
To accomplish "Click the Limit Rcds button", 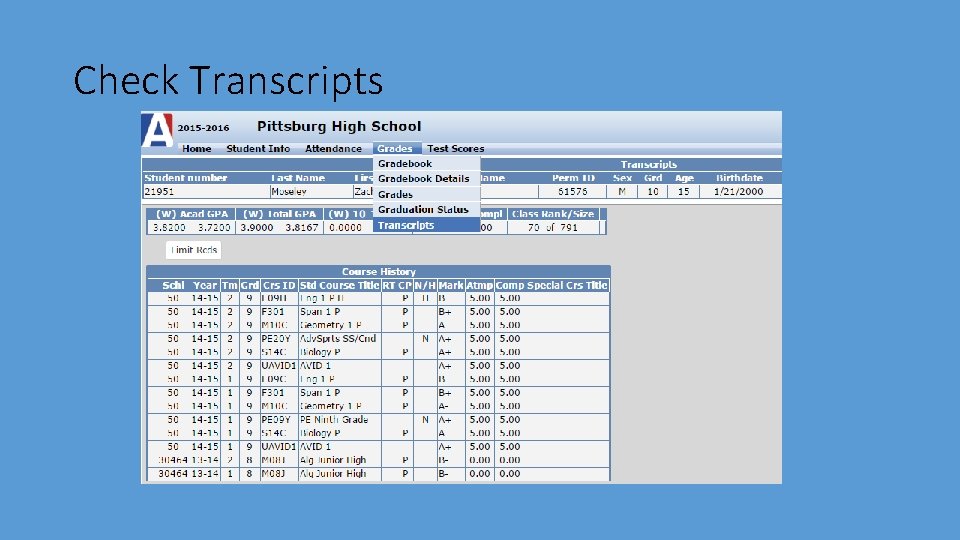I will [x=193, y=250].
